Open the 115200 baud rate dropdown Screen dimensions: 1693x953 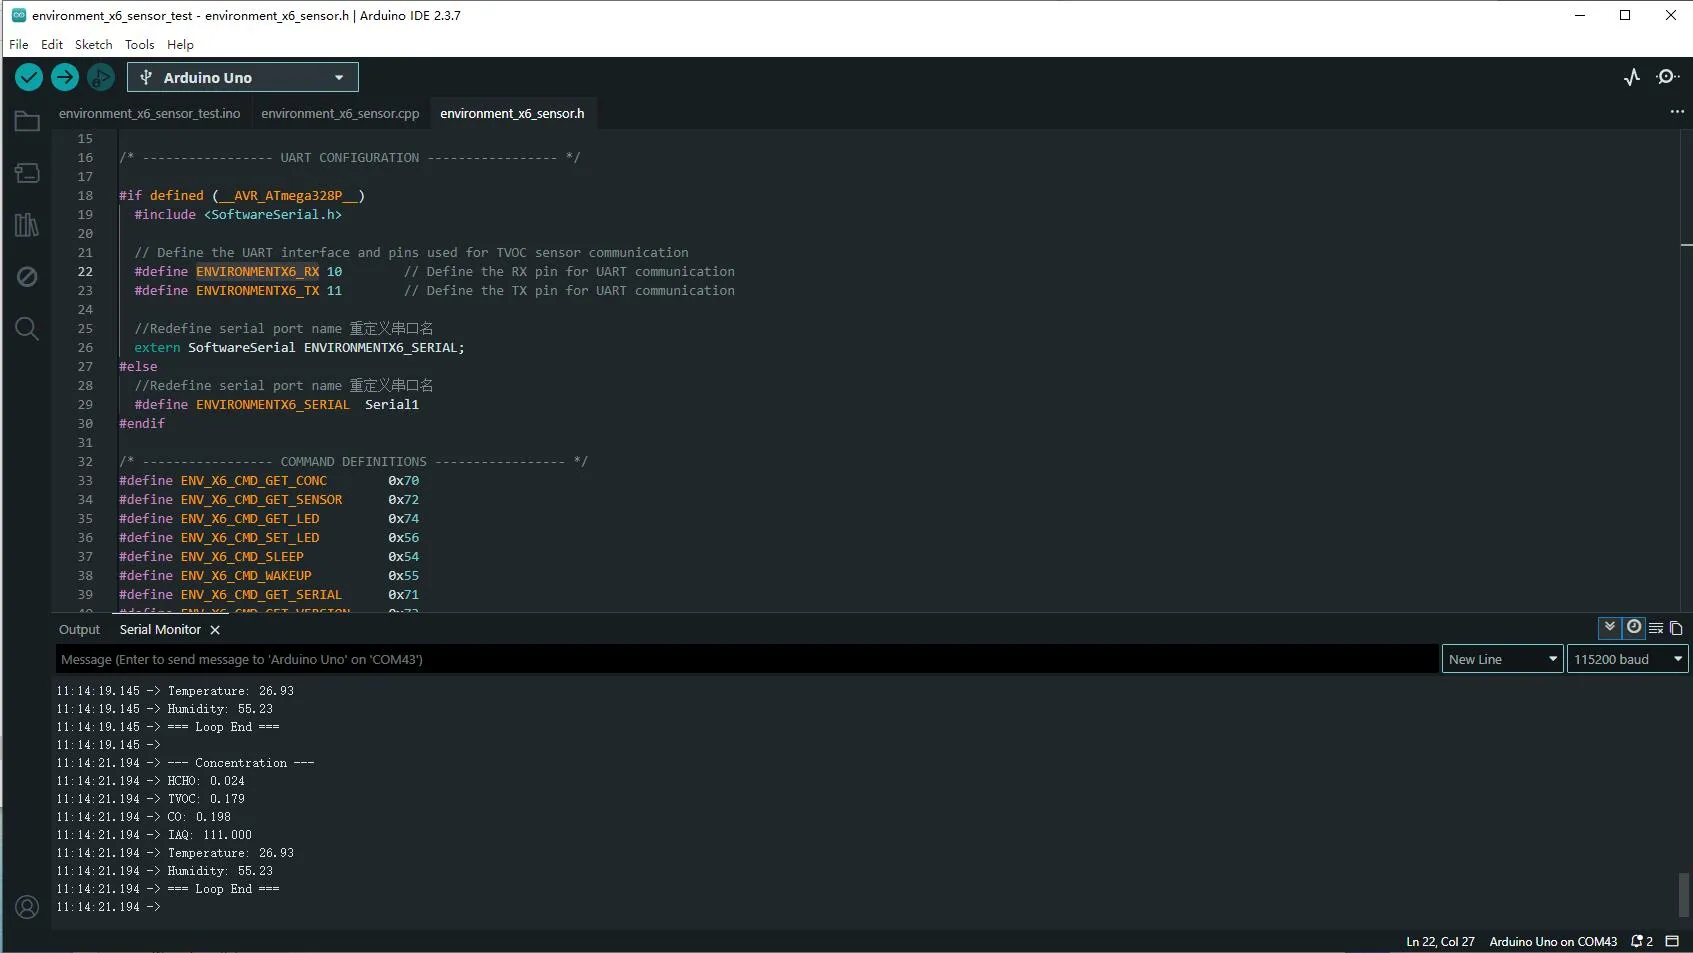1627,659
